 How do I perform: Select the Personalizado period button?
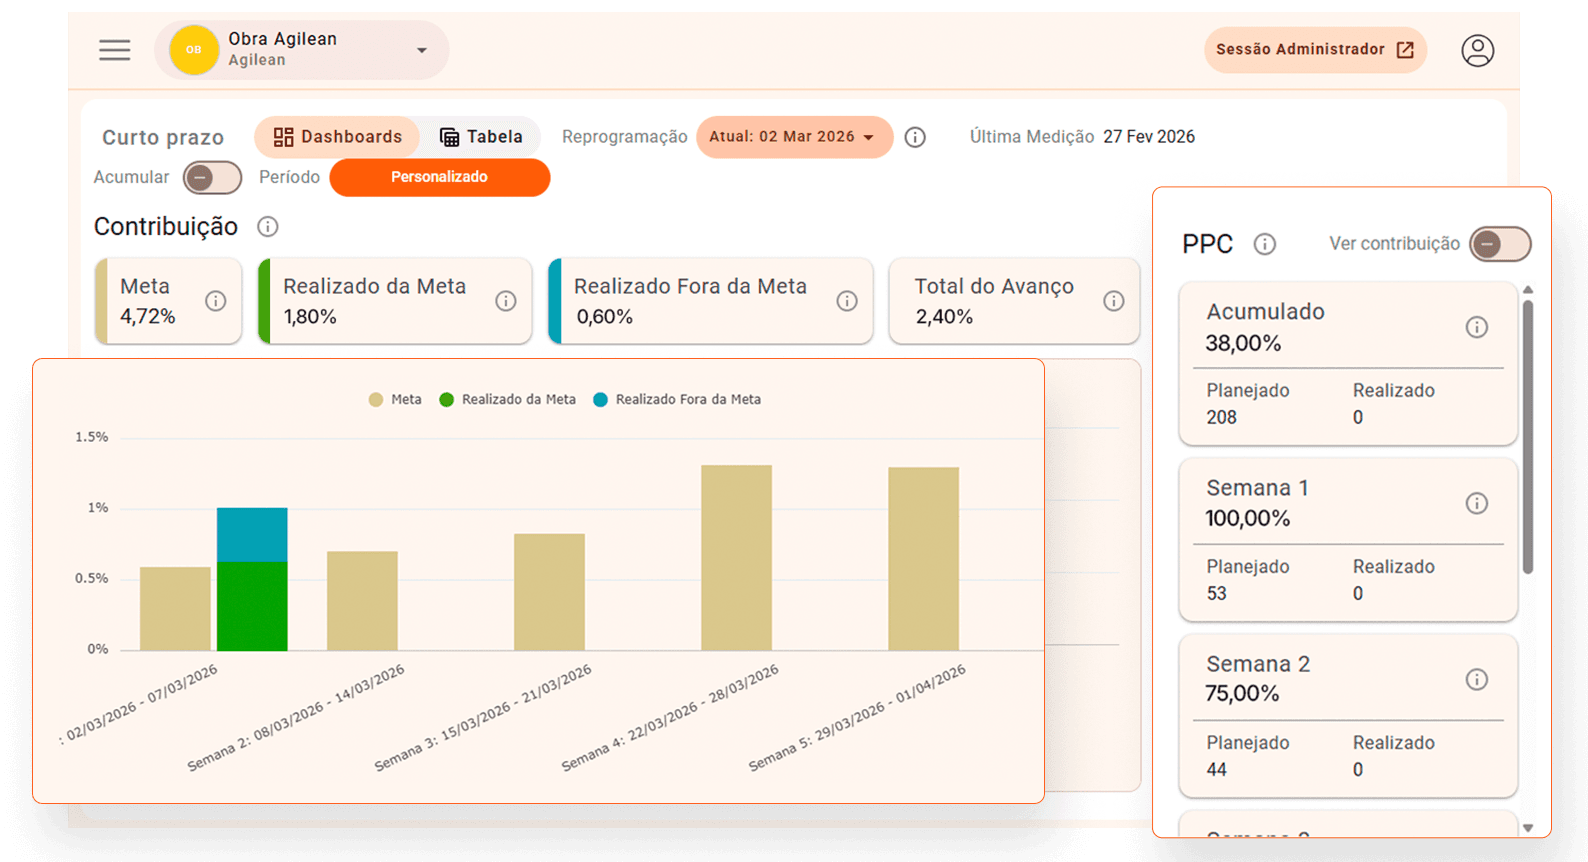click(439, 177)
